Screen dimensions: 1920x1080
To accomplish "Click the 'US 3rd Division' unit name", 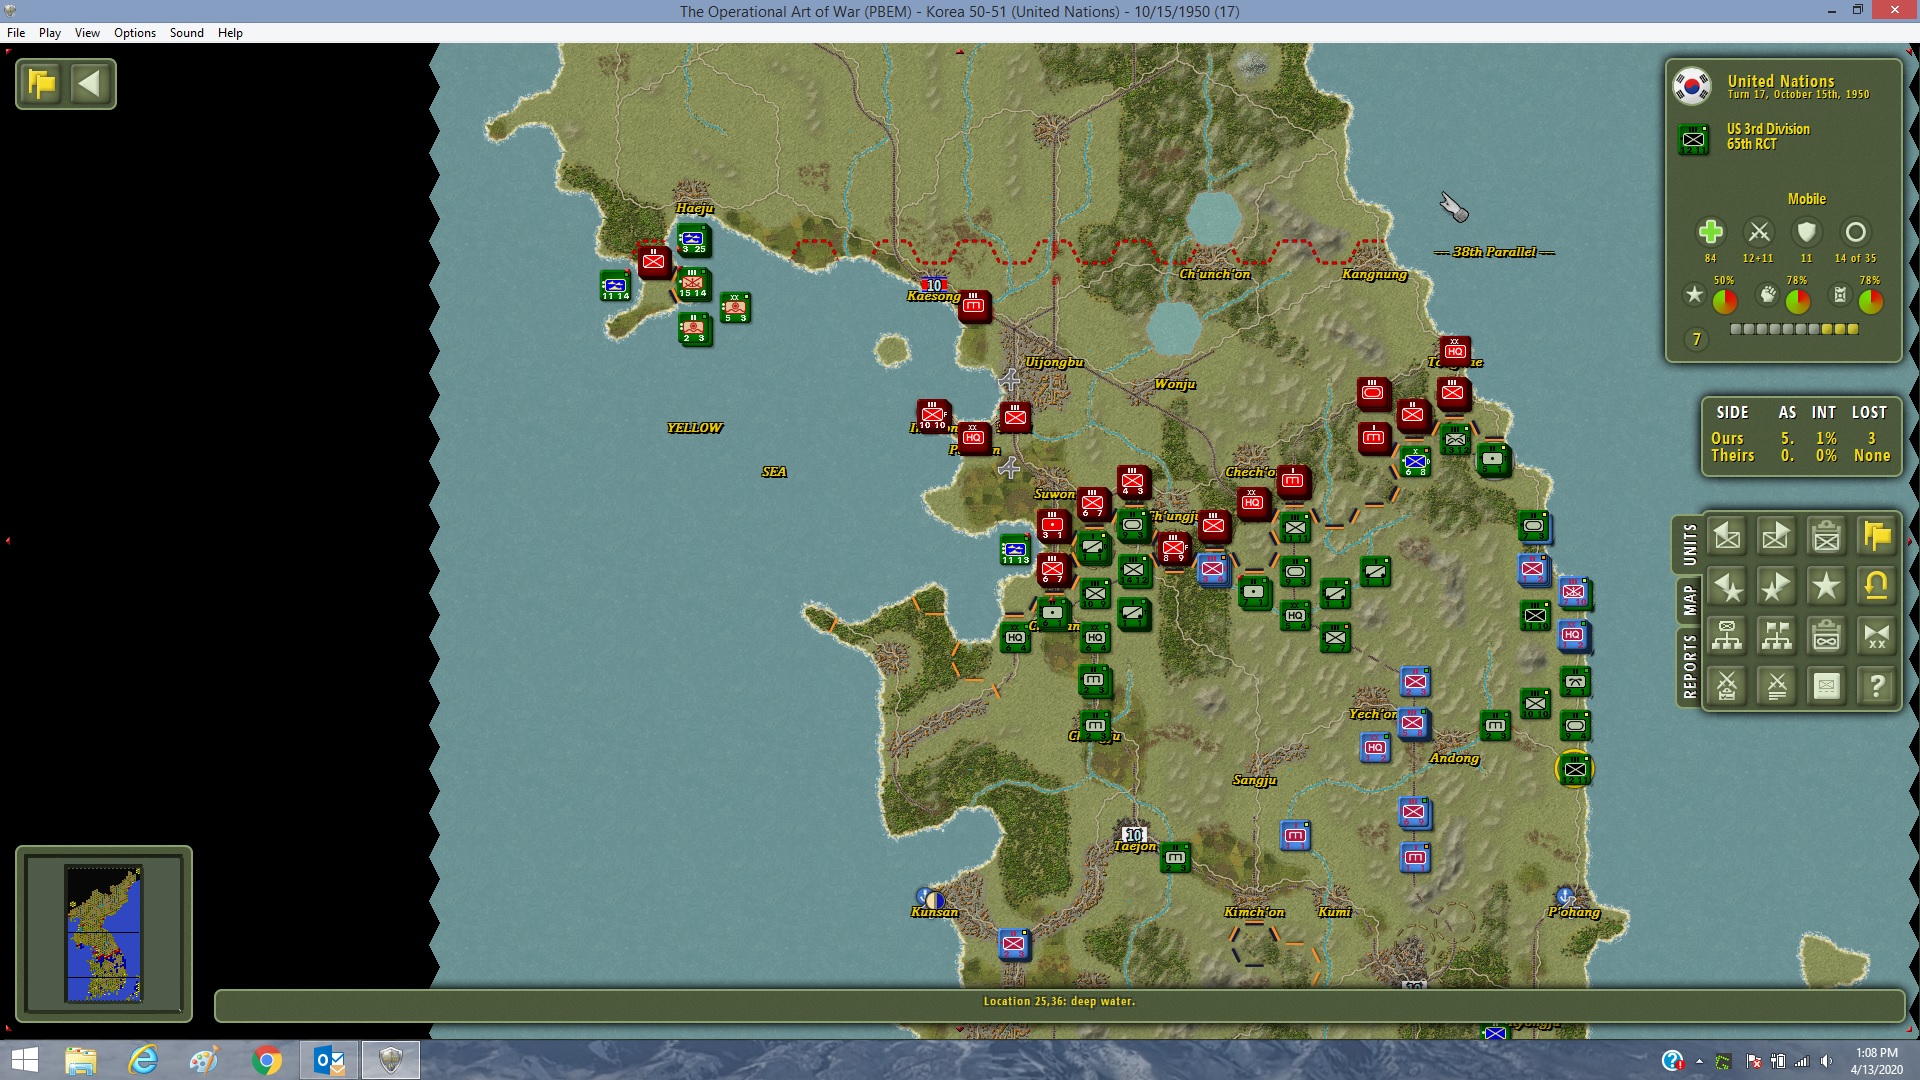I will coord(1768,129).
